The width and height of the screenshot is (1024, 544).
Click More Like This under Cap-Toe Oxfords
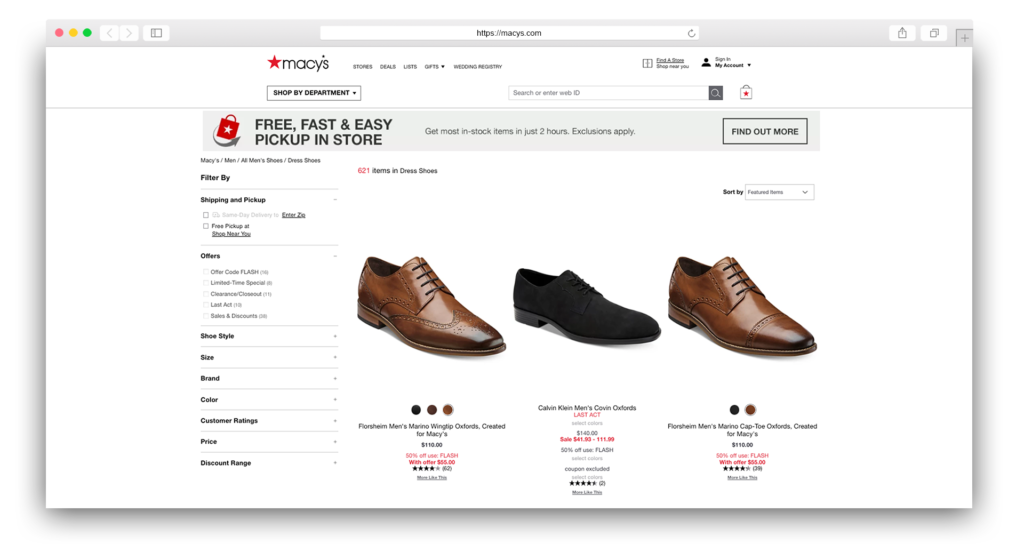[743, 478]
